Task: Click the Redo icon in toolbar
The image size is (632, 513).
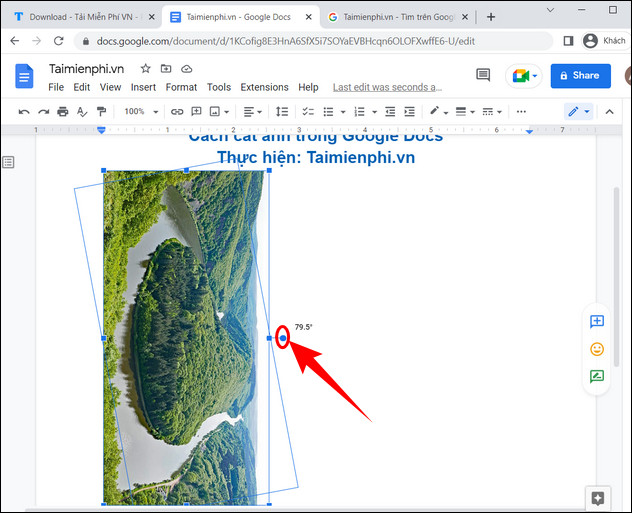Action: [44, 112]
